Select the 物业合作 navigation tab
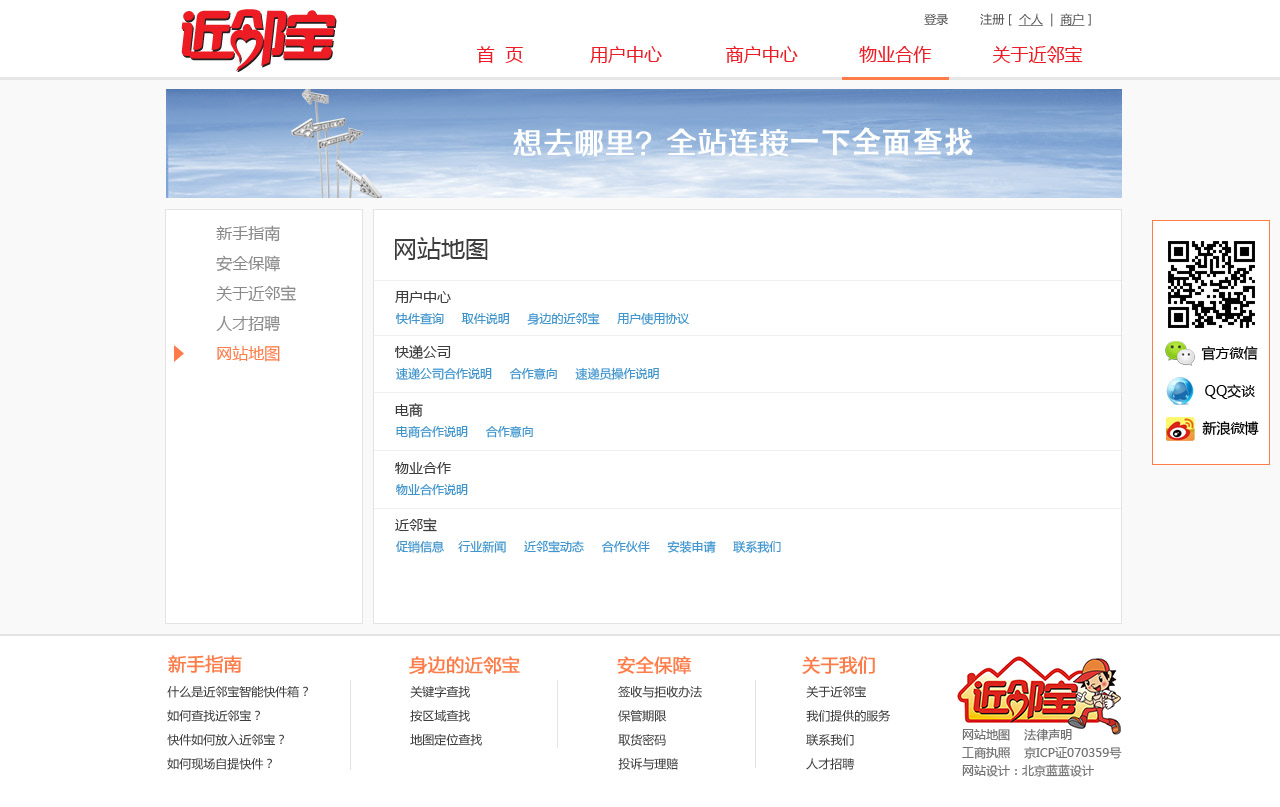Viewport: 1280px width, 807px height. pyautogui.click(x=895, y=56)
